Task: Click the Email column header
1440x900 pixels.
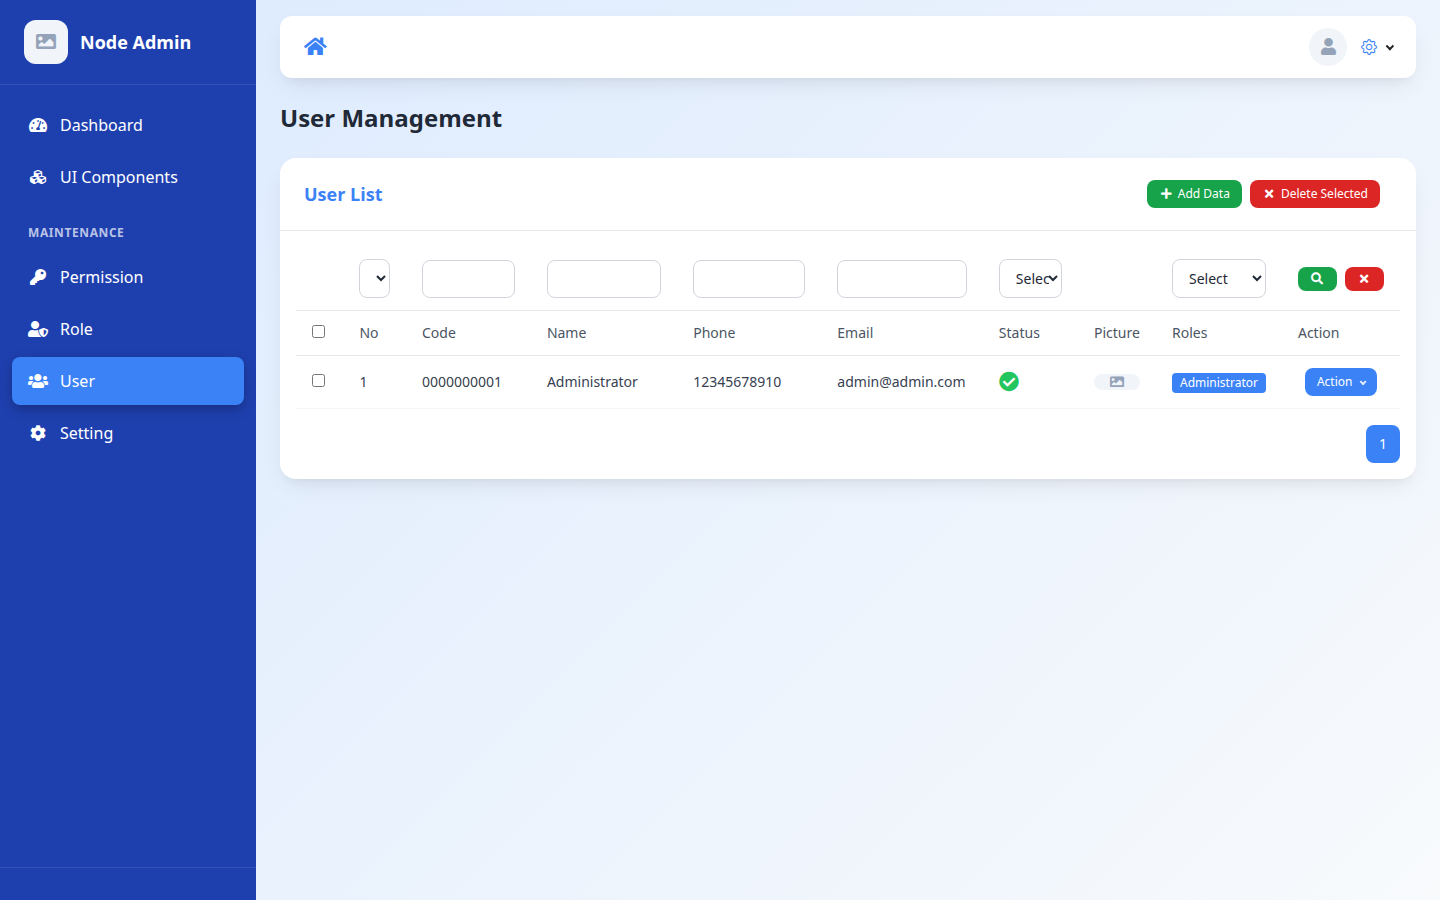Action: pos(855,333)
